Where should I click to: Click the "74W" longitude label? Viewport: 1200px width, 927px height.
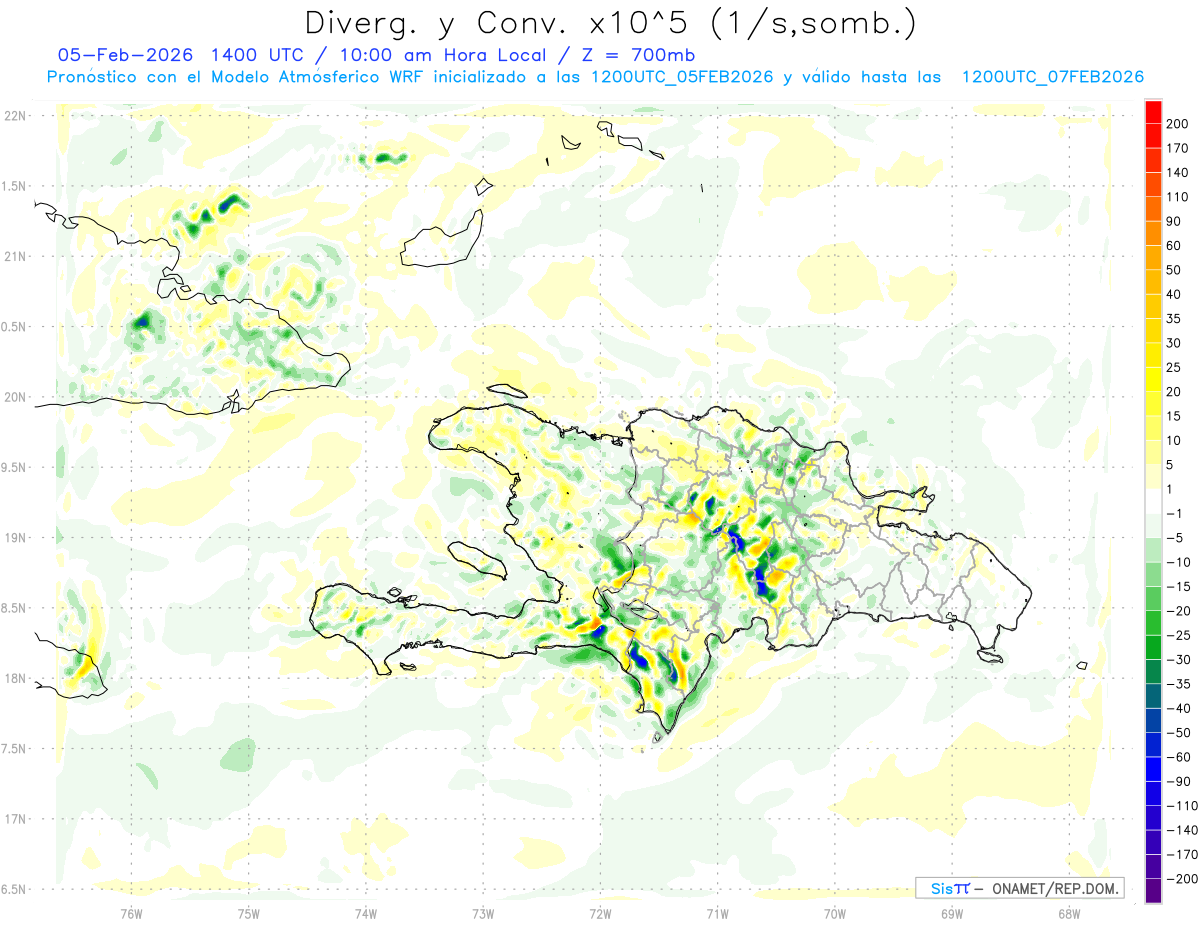[x=365, y=913]
